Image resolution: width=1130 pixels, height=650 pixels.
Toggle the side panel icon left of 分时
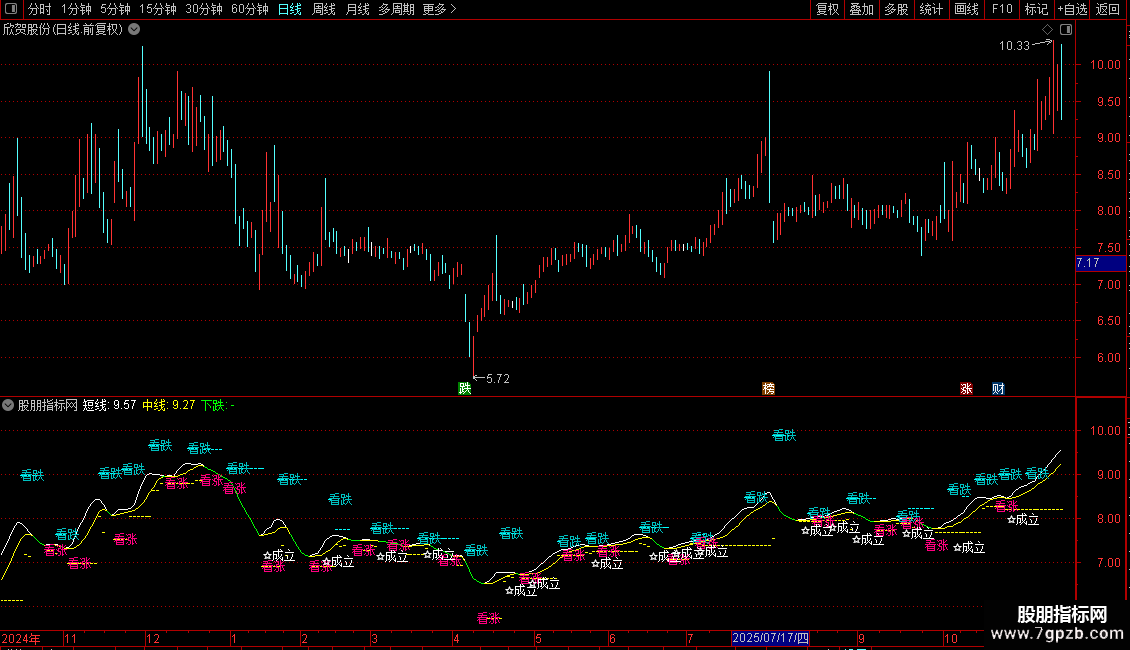tap(11, 9)
